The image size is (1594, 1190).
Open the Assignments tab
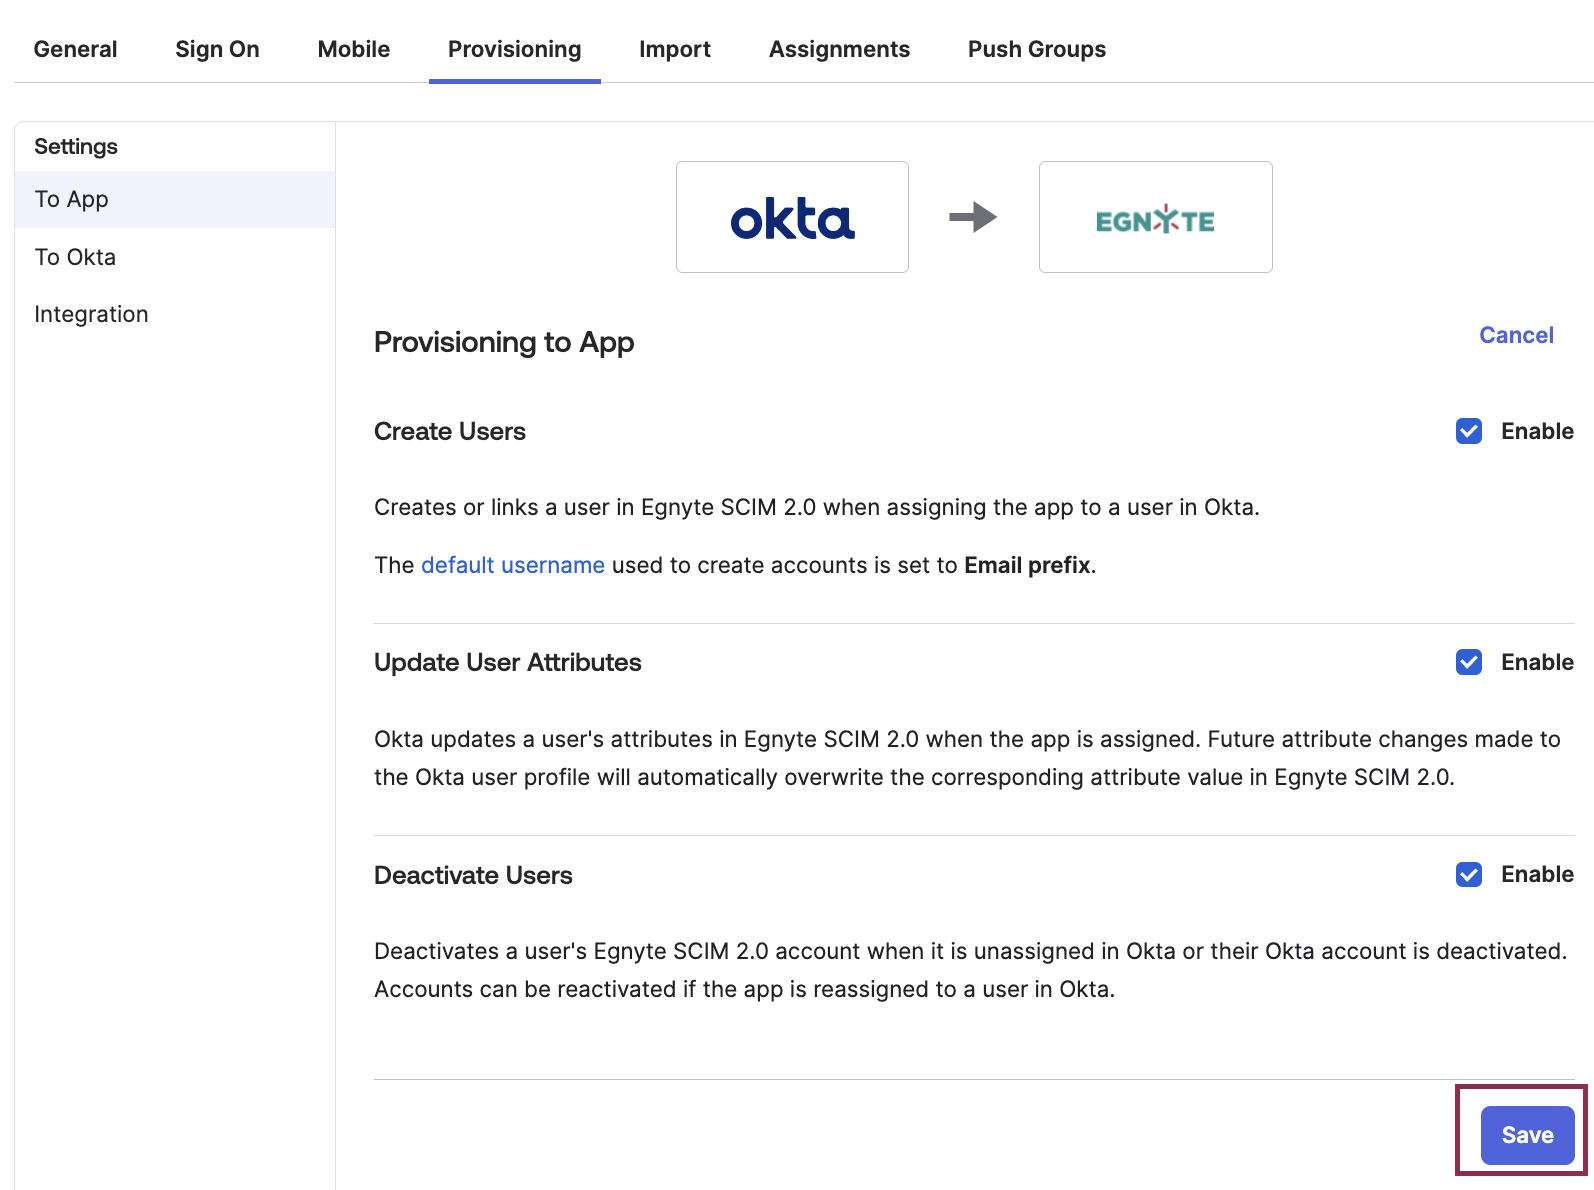(839, 49)
